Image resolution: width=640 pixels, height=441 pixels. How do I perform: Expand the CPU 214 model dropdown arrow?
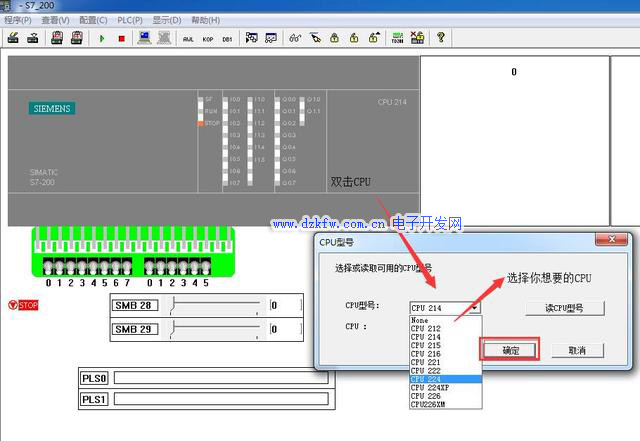point(475,308)
